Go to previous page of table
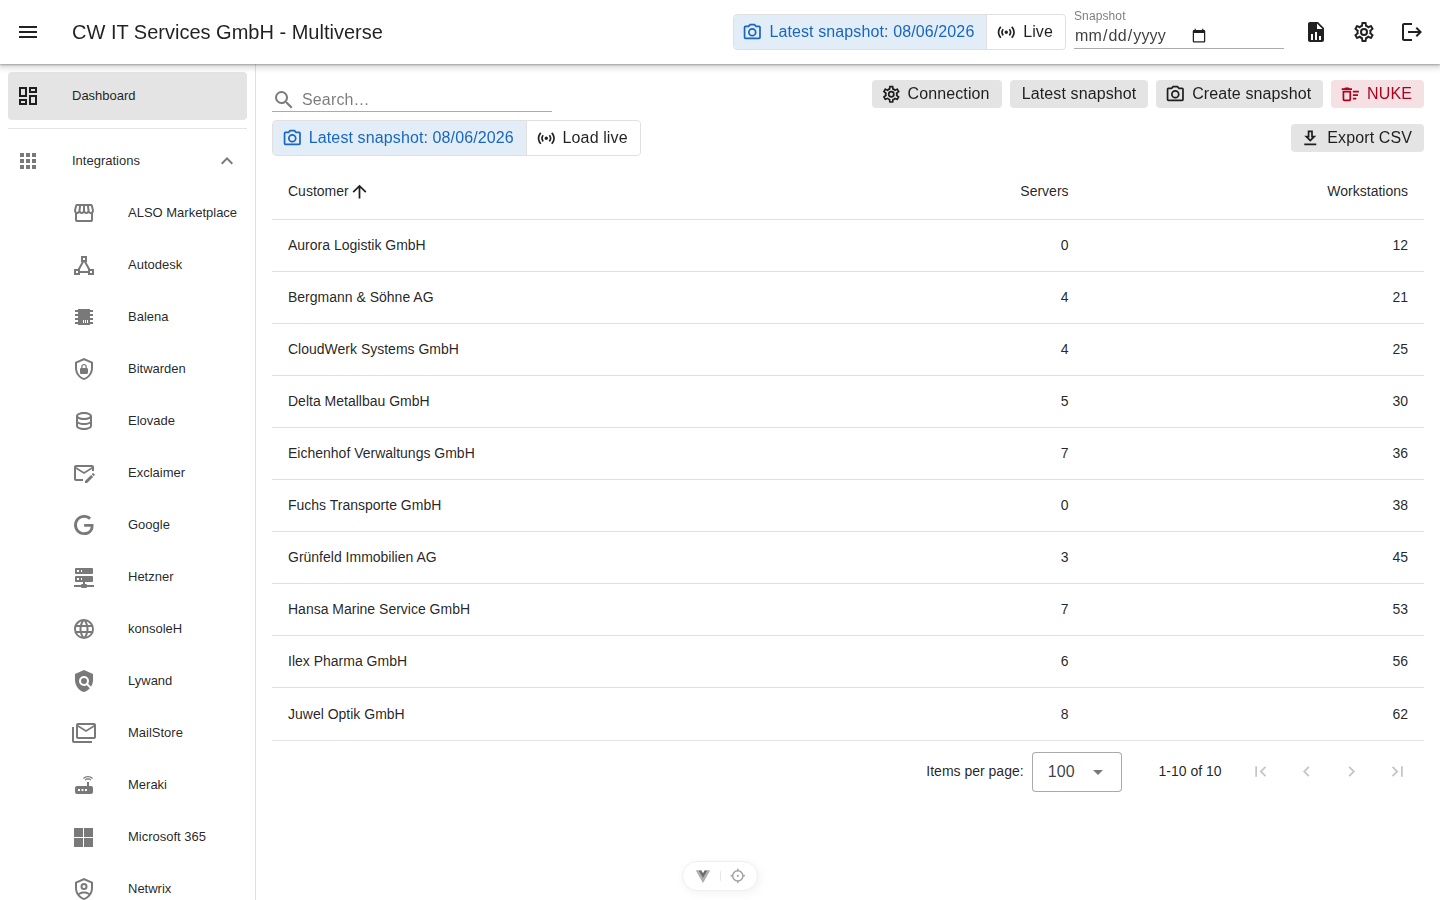Viewport: 1440px width, 900px height. click(x=1306, y=772)
